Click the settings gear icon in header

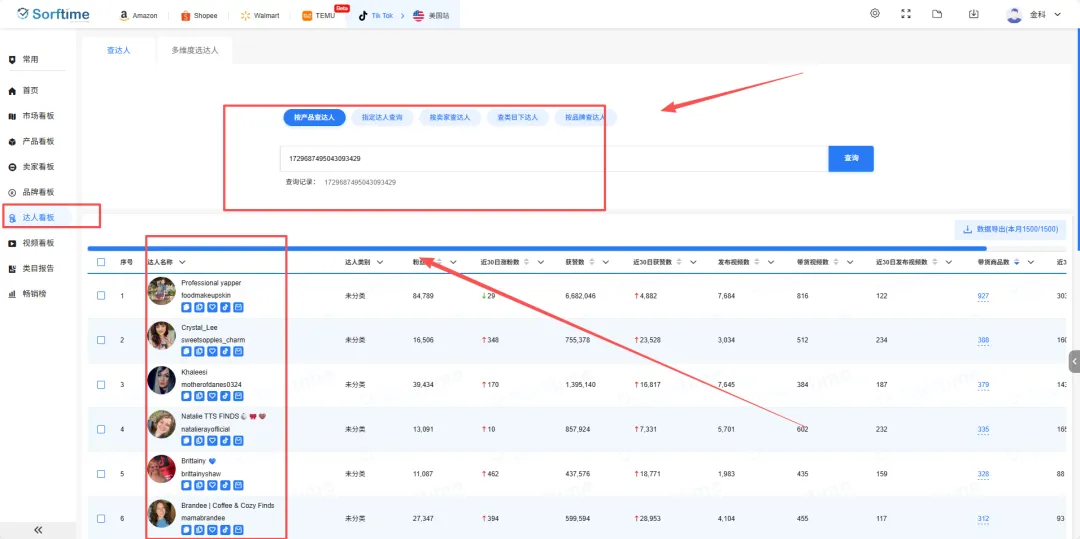[875, 14]
